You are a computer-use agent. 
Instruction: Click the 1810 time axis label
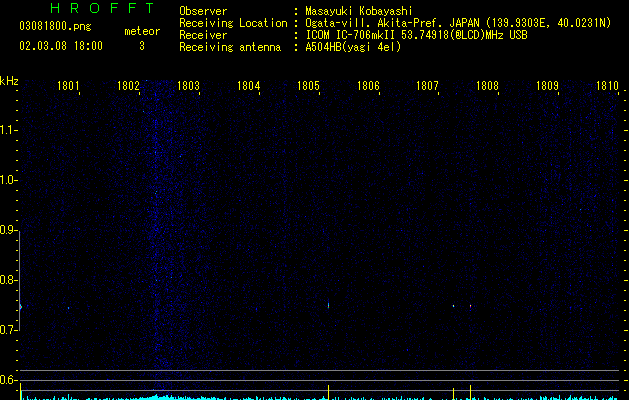pyautogui.click(x=607, y=86)
